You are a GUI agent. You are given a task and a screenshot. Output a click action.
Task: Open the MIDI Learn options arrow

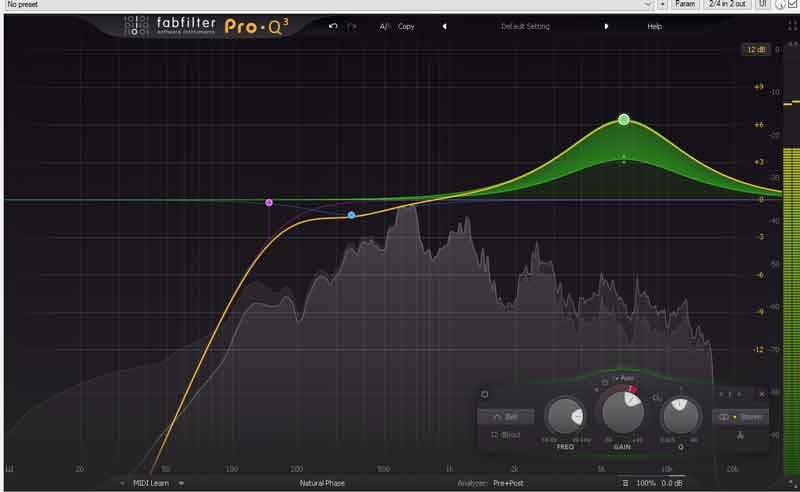pos(181,483)
